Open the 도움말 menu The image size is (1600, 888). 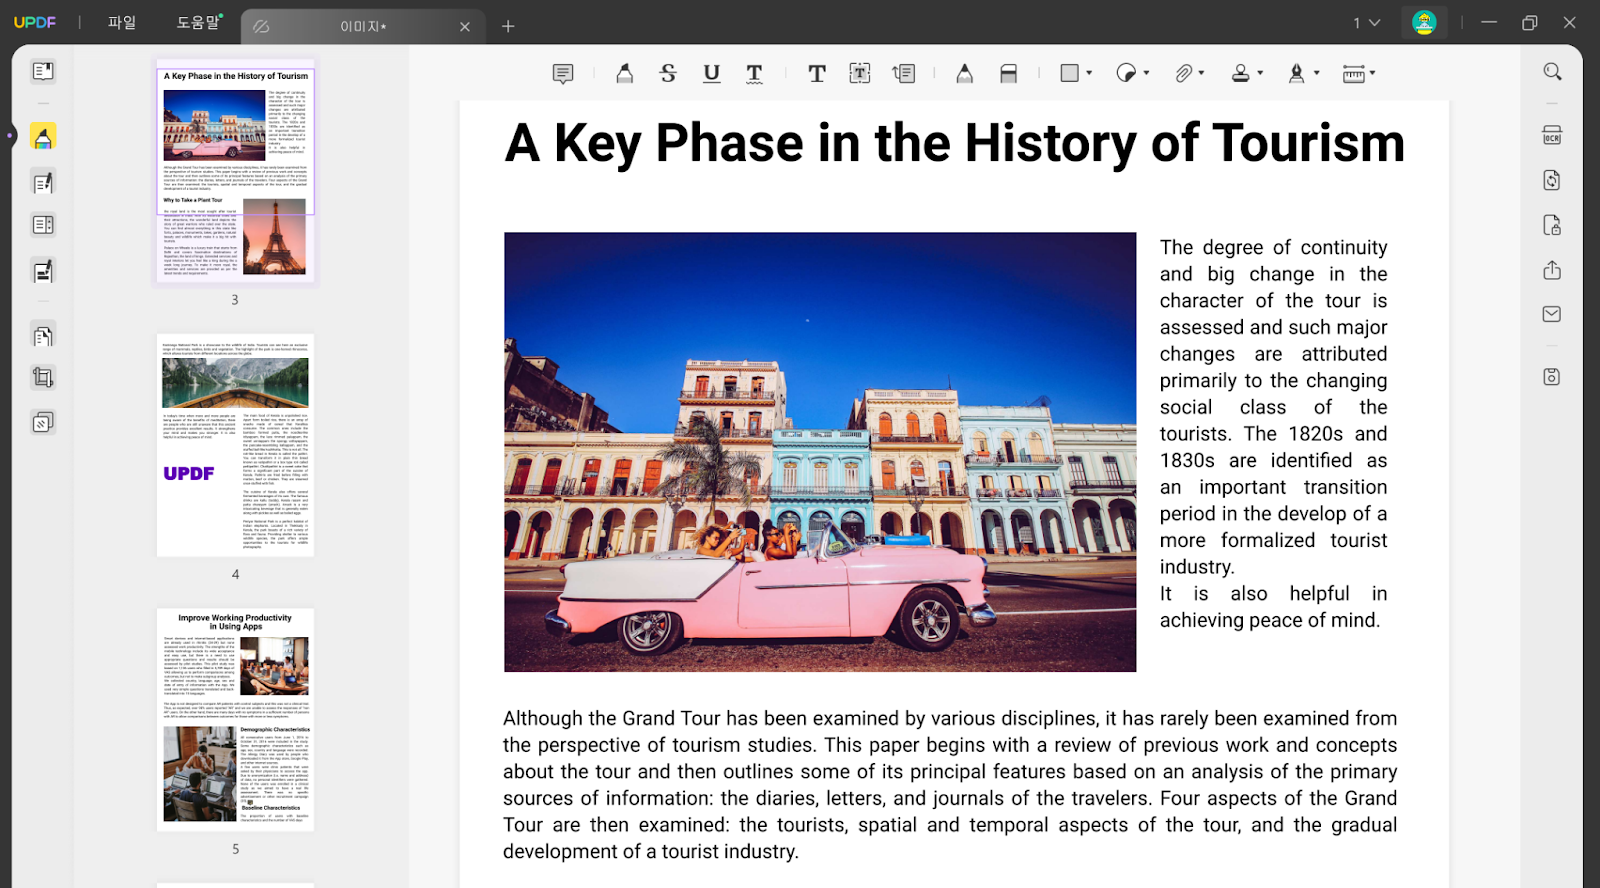[x=198, y=22]
